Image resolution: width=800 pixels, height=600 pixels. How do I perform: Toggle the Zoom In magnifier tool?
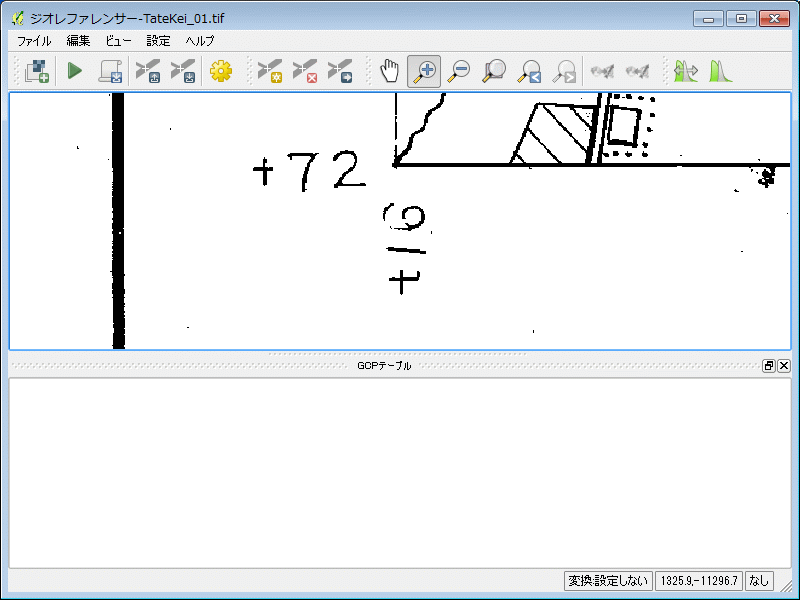[425, 71]
